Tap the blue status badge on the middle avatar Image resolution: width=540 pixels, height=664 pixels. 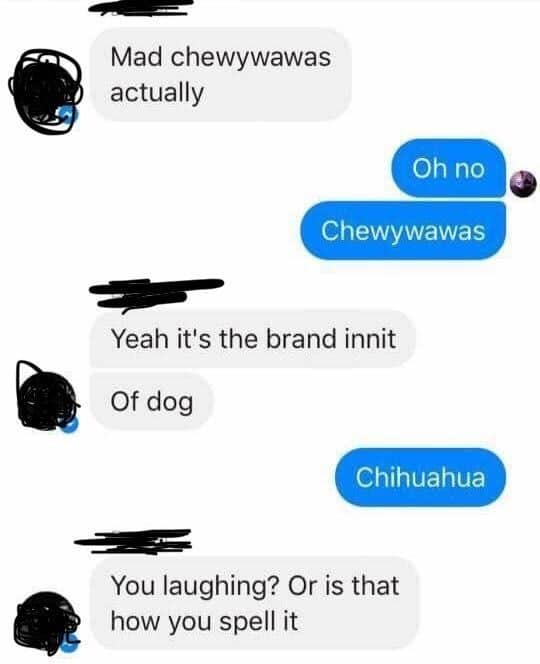click(x=69, y=423)
